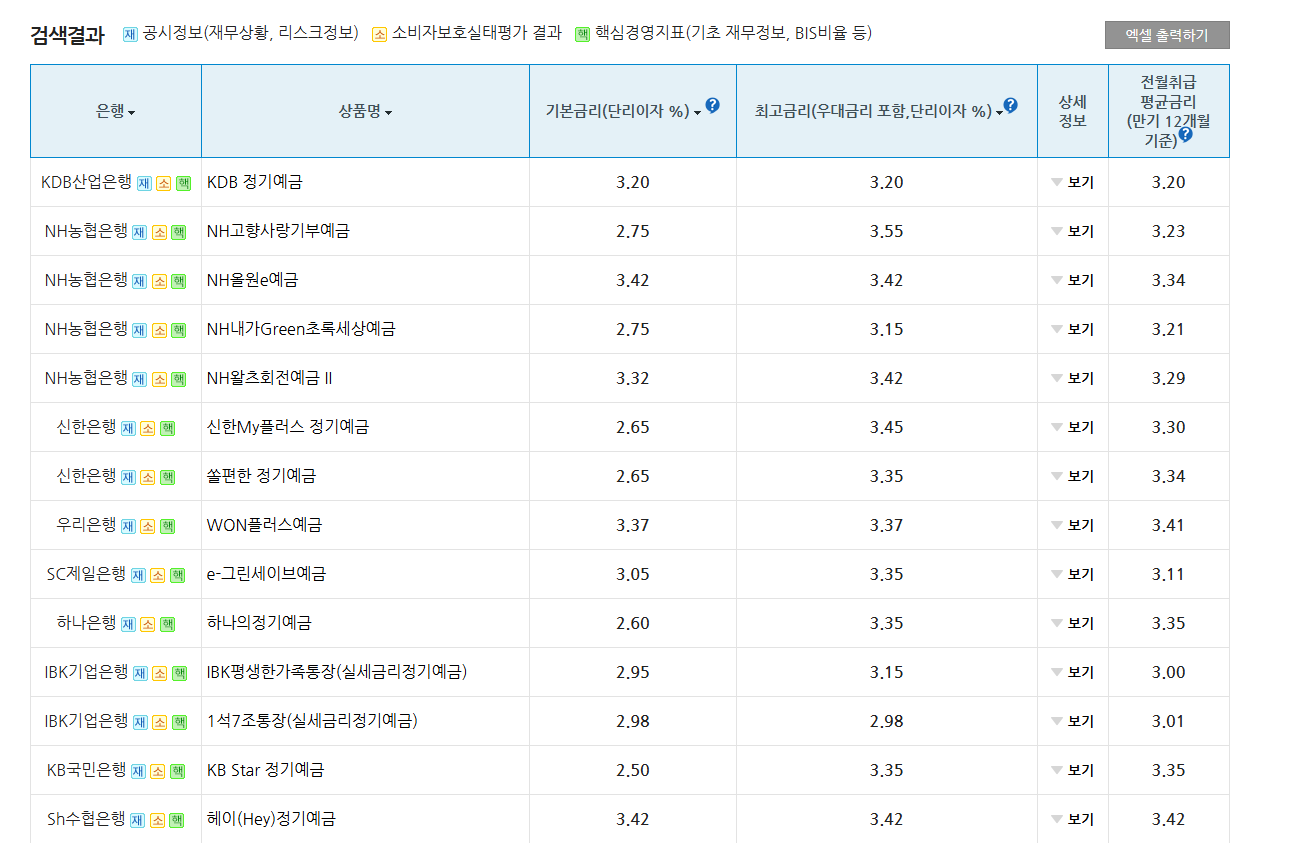The image size is (1295, 843).
Task: Select base rate 2.50 of KB Star 정기예금
Action: coord(633,771)
